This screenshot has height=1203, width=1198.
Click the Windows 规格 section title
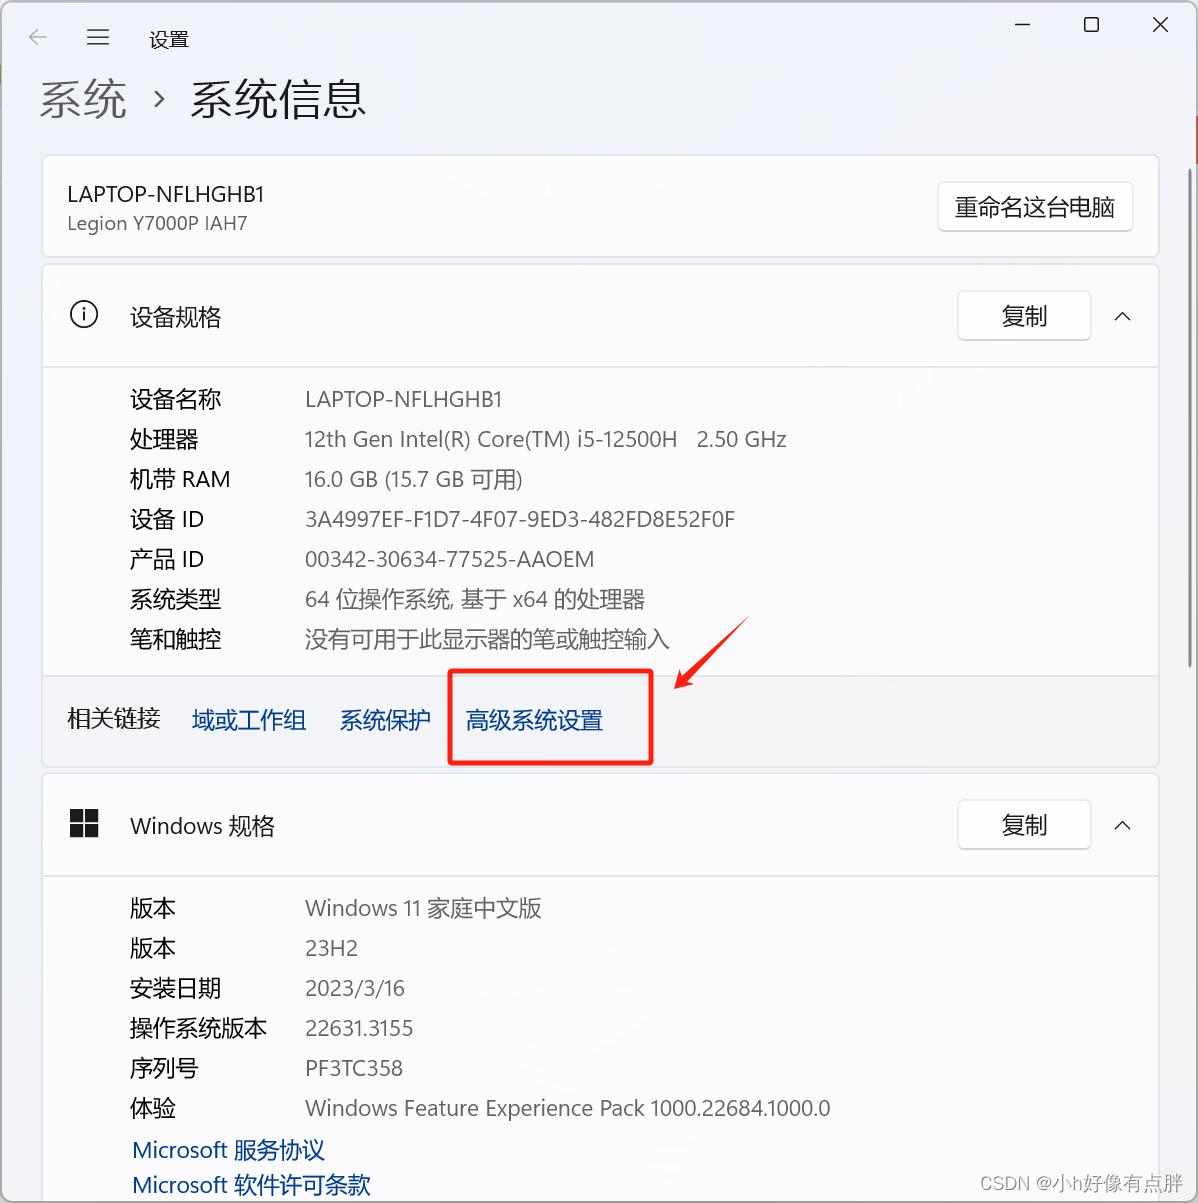(203, 826)
